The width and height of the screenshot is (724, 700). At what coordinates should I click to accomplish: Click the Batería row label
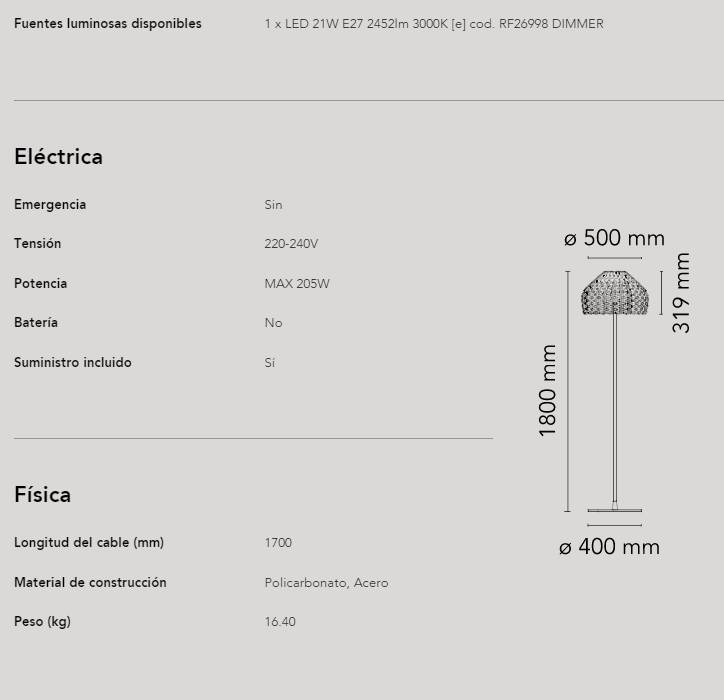36,322
